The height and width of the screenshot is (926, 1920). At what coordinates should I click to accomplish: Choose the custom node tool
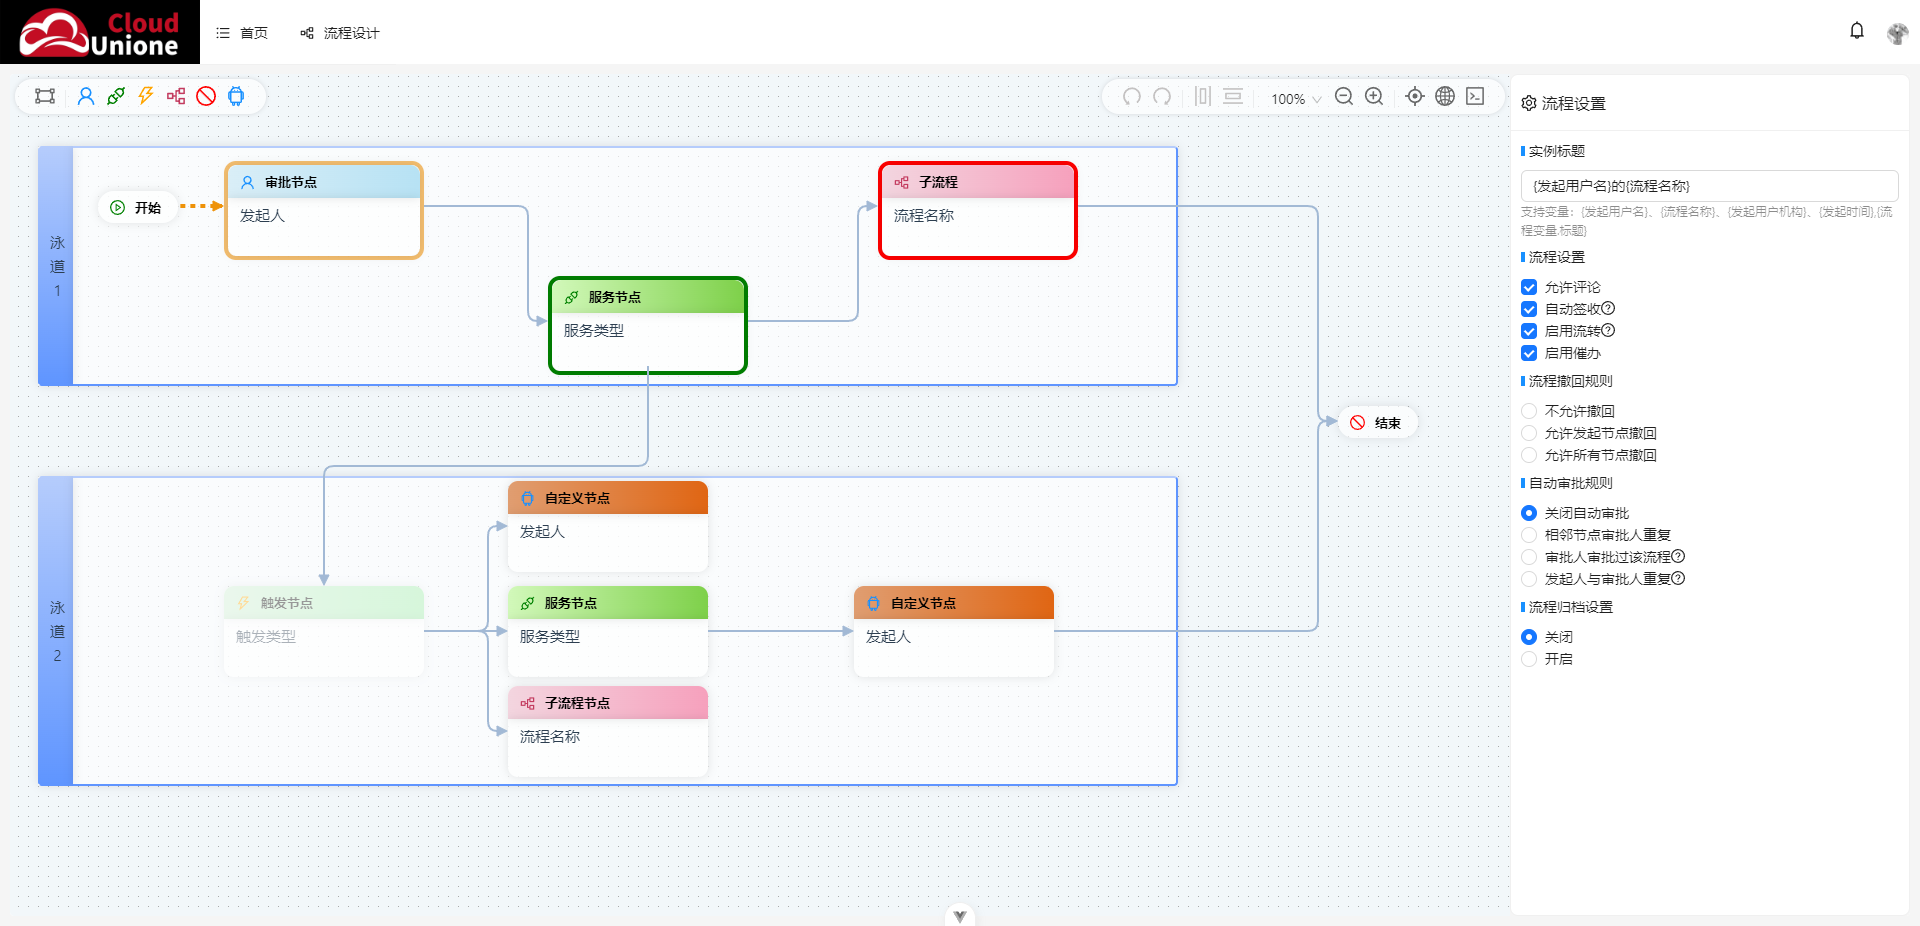click(x=236, y=96)
